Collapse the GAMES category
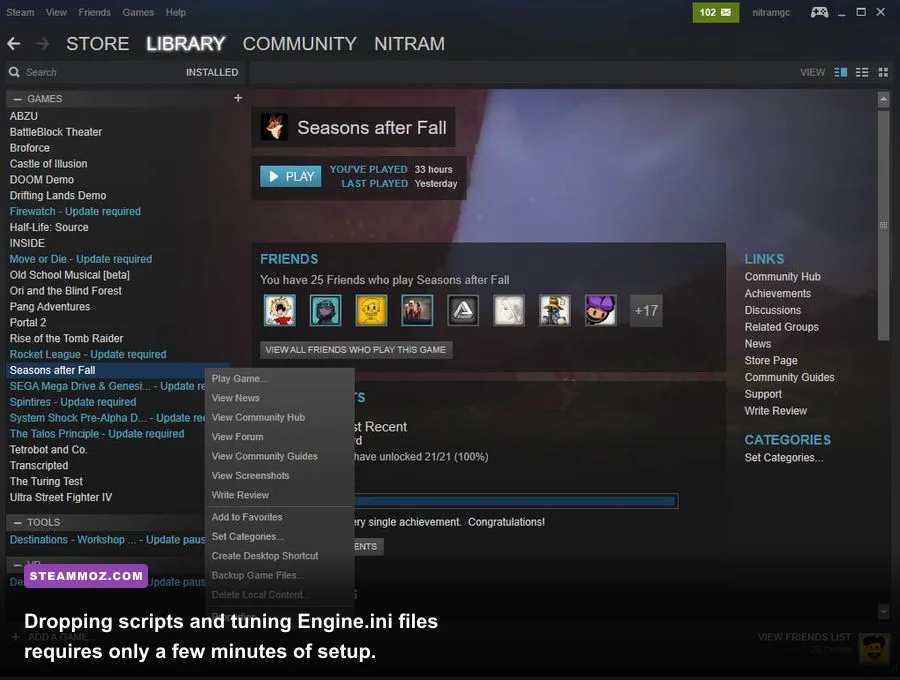Screen dimensions: 900x680 click(x=17, y=99)
